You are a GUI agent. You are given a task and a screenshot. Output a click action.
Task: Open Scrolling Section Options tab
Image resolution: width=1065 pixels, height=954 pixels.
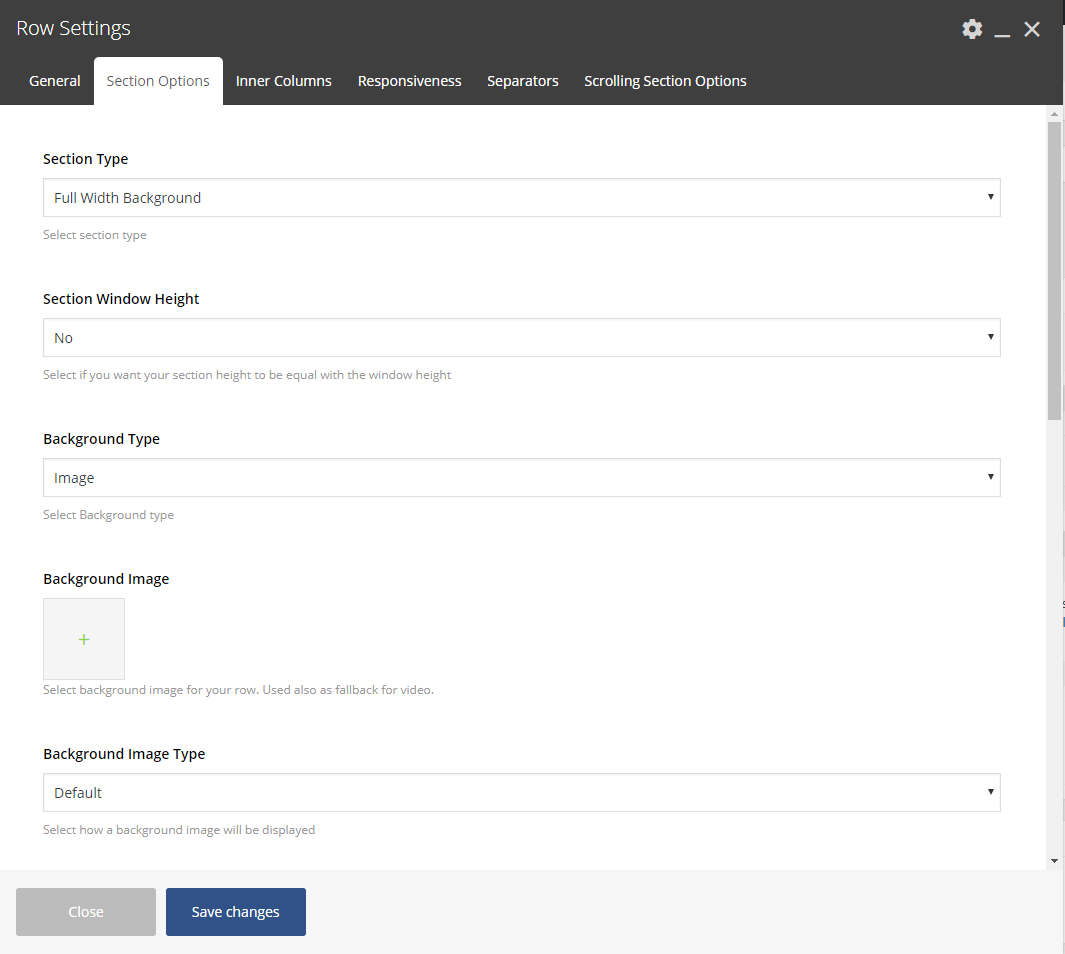pyautogui.click(x=665, y=81)
